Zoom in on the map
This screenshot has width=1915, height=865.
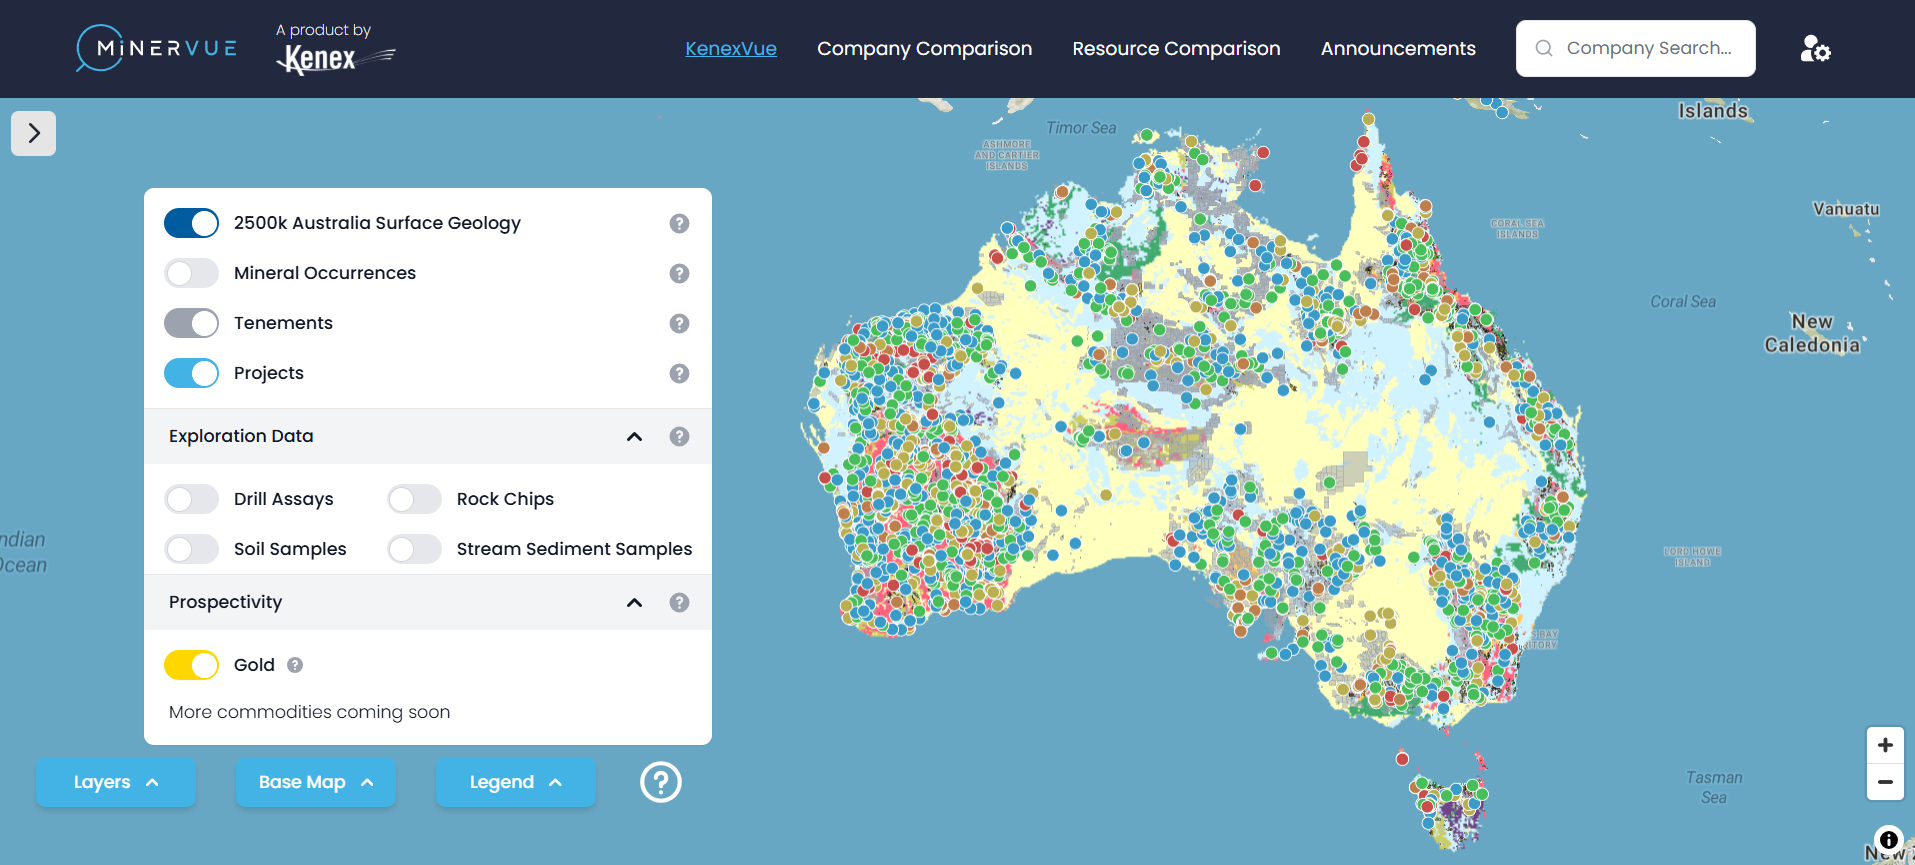click(1884, 745)
